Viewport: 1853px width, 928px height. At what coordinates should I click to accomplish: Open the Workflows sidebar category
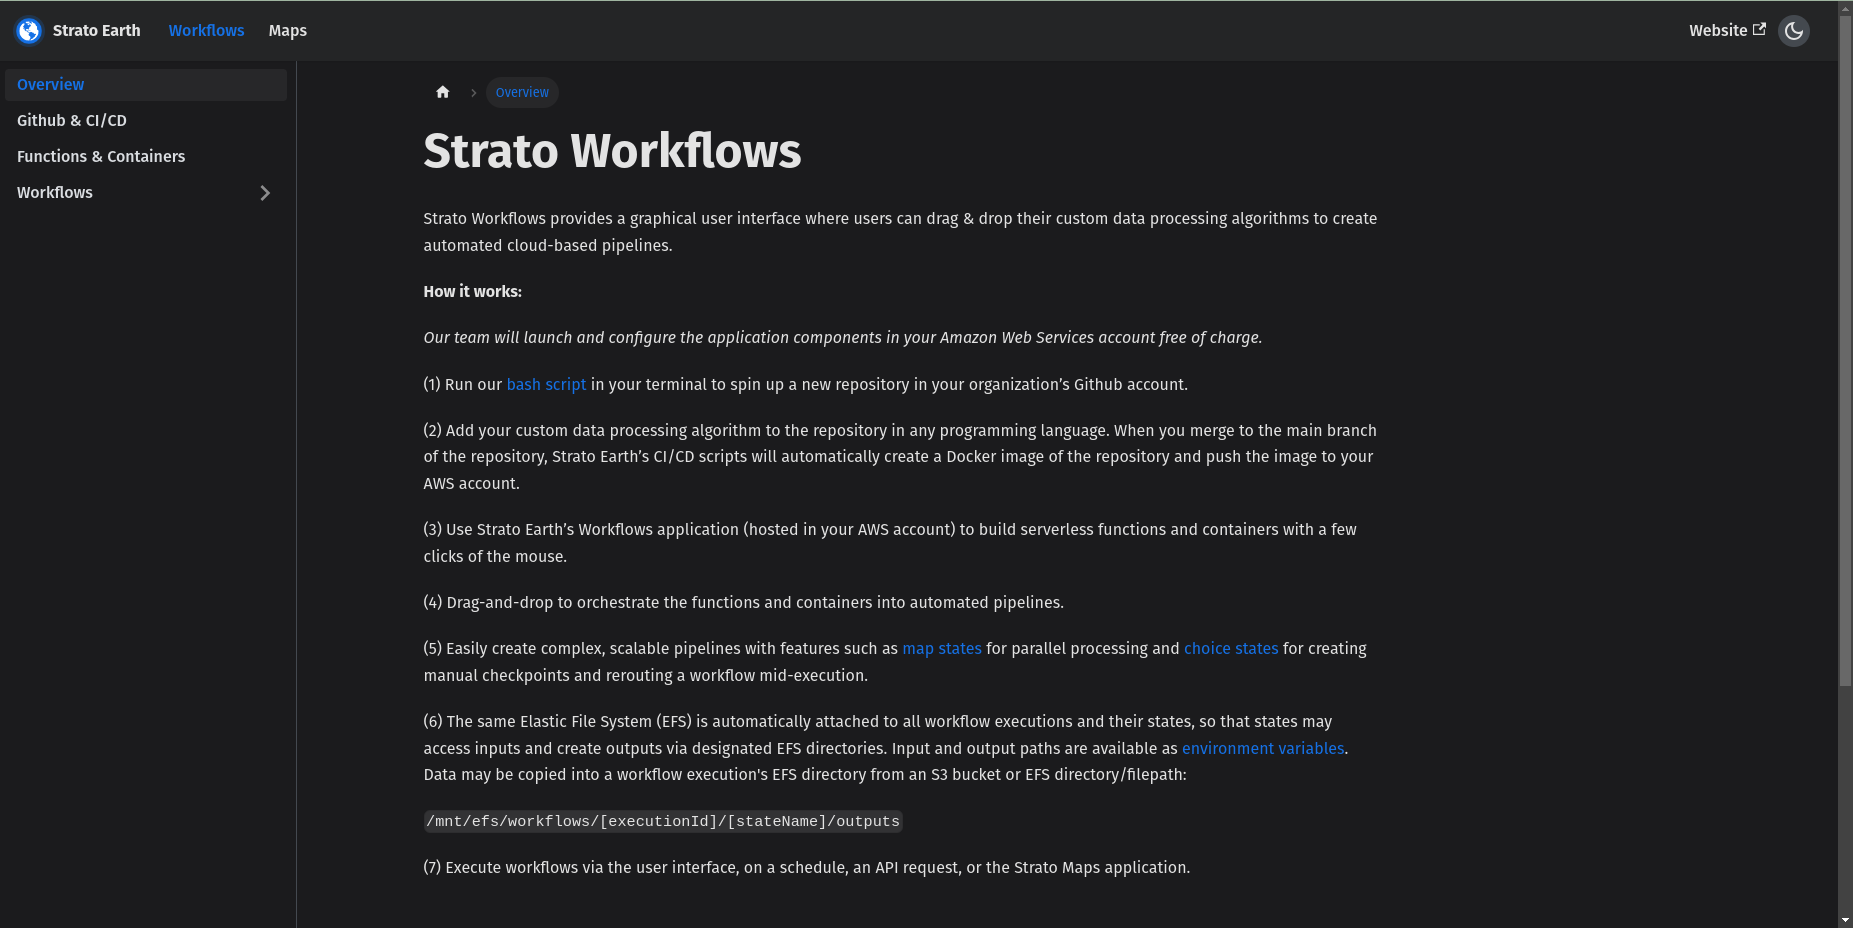125,193
